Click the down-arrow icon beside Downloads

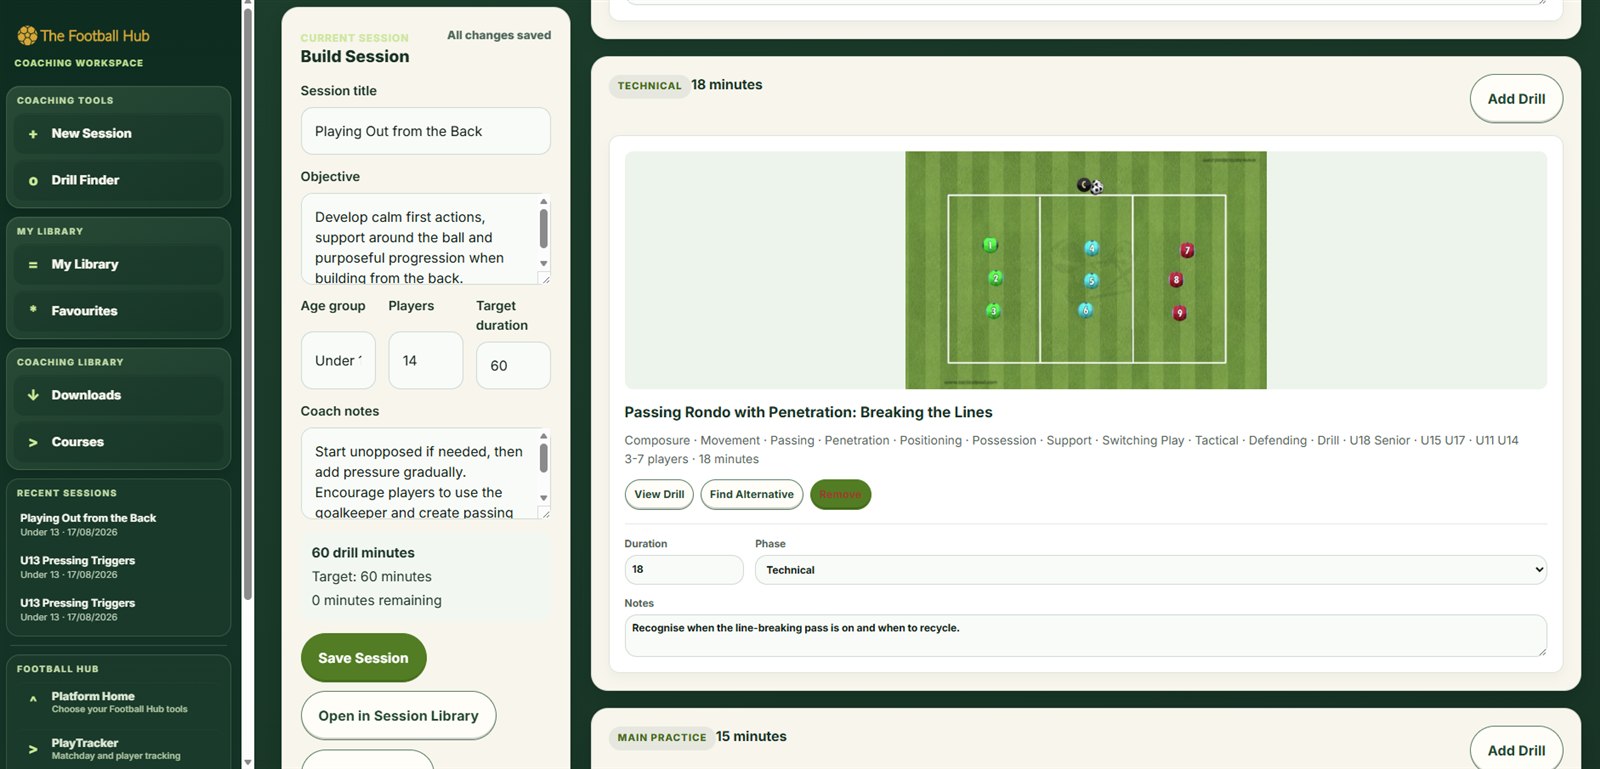coord(33,395)
